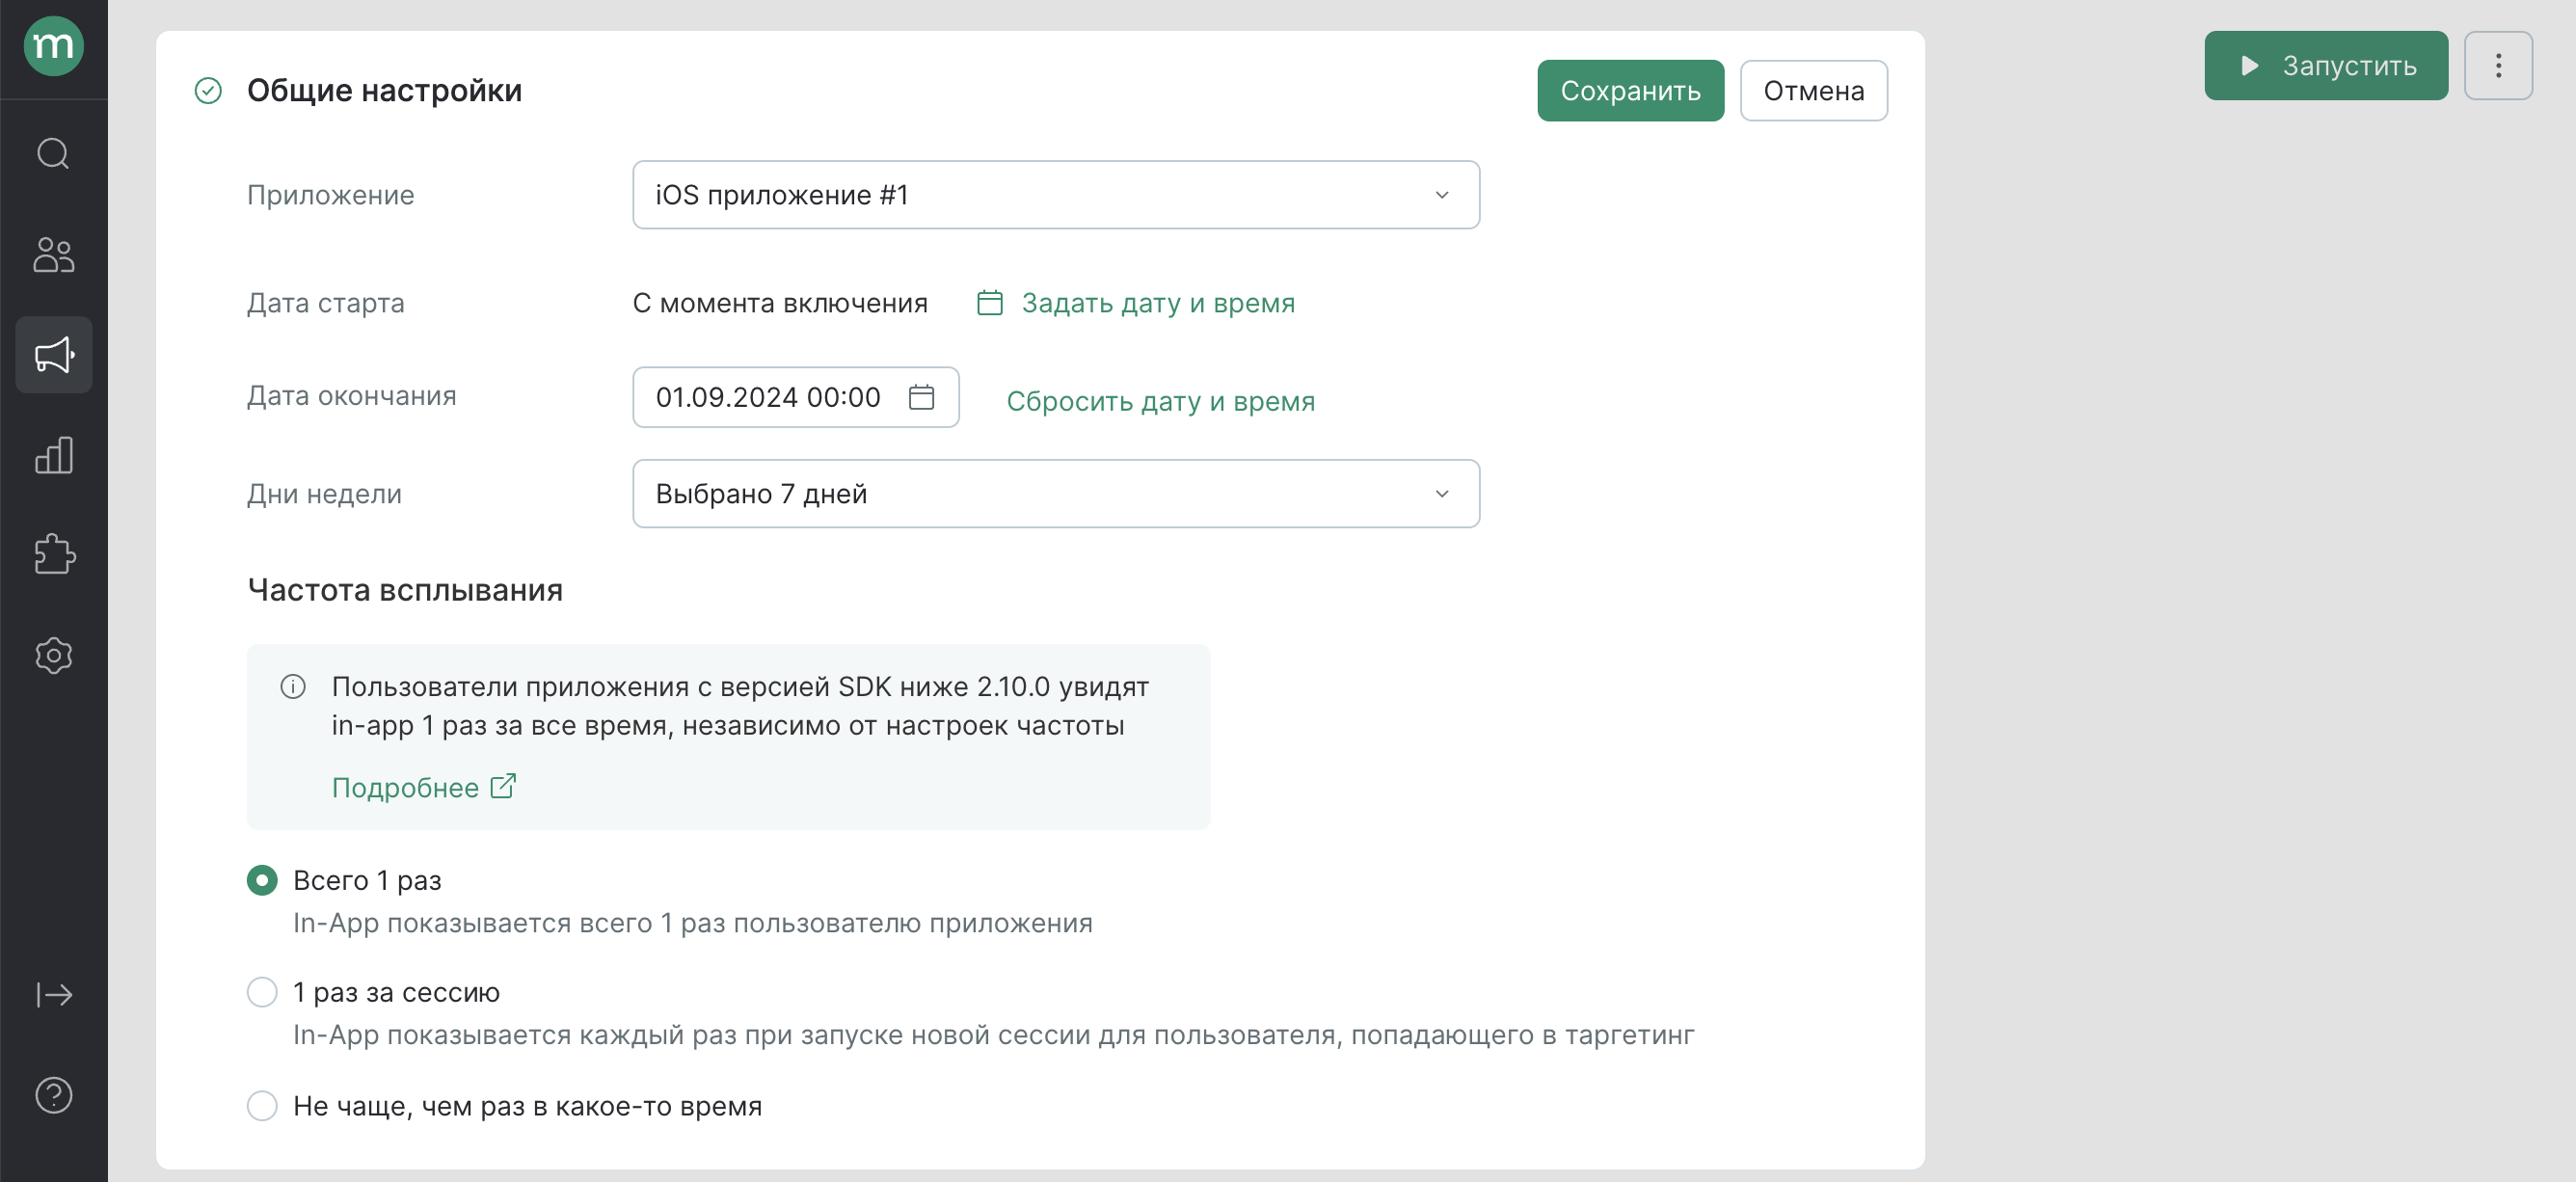Image resolution: width=2576 pixels, height=1182 pixels.
Task: Open the megaphone sidebar section
Action: [54, 355]
